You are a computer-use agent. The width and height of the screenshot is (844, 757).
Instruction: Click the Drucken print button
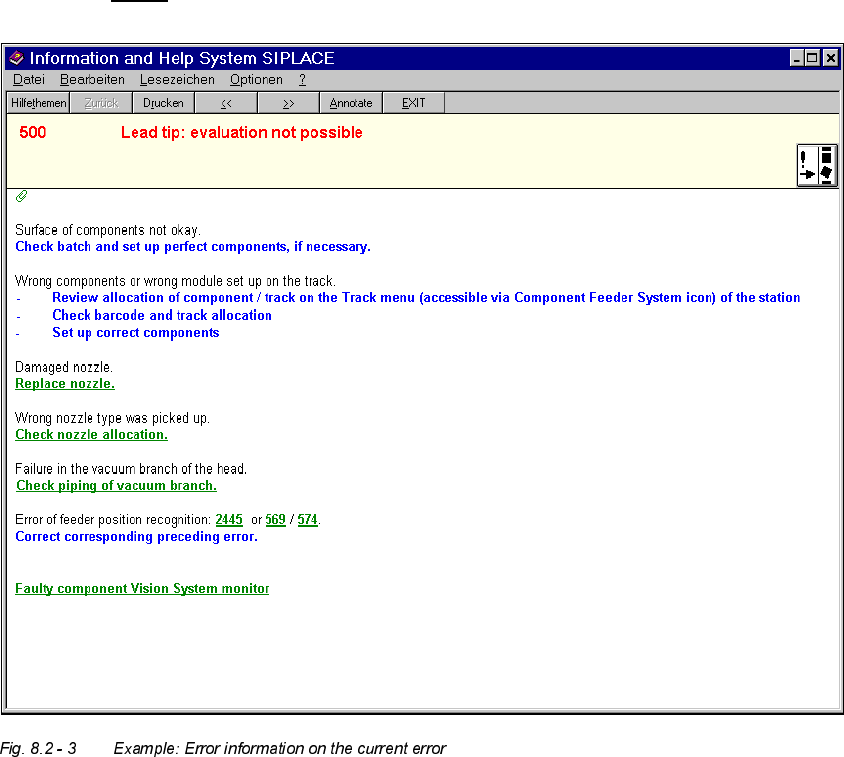click(163, 103)
